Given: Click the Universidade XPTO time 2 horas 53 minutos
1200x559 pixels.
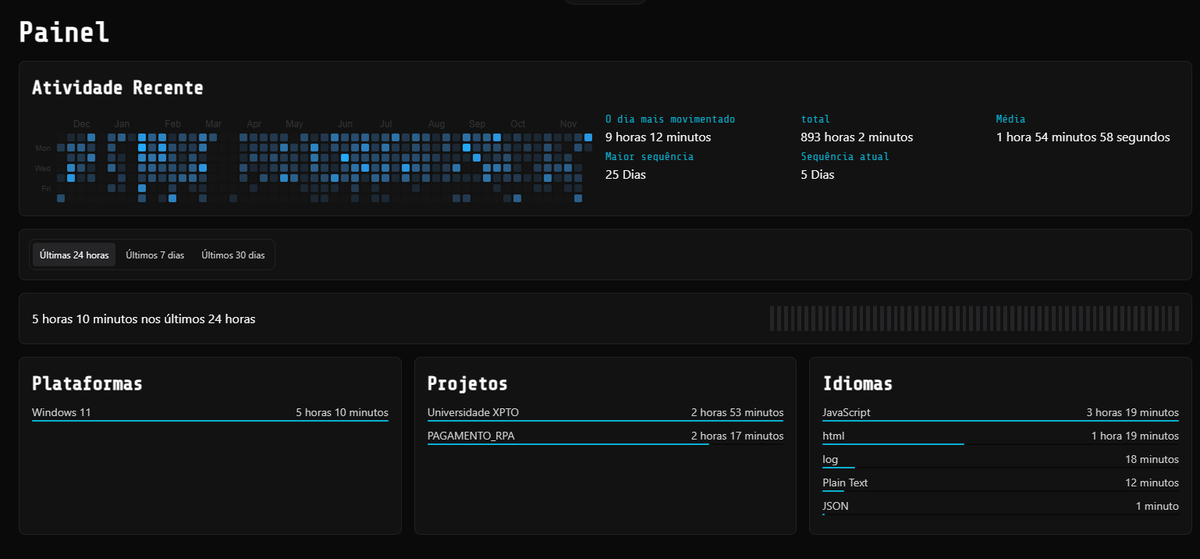Looking at the screenshot, I should tap(737, 412).
